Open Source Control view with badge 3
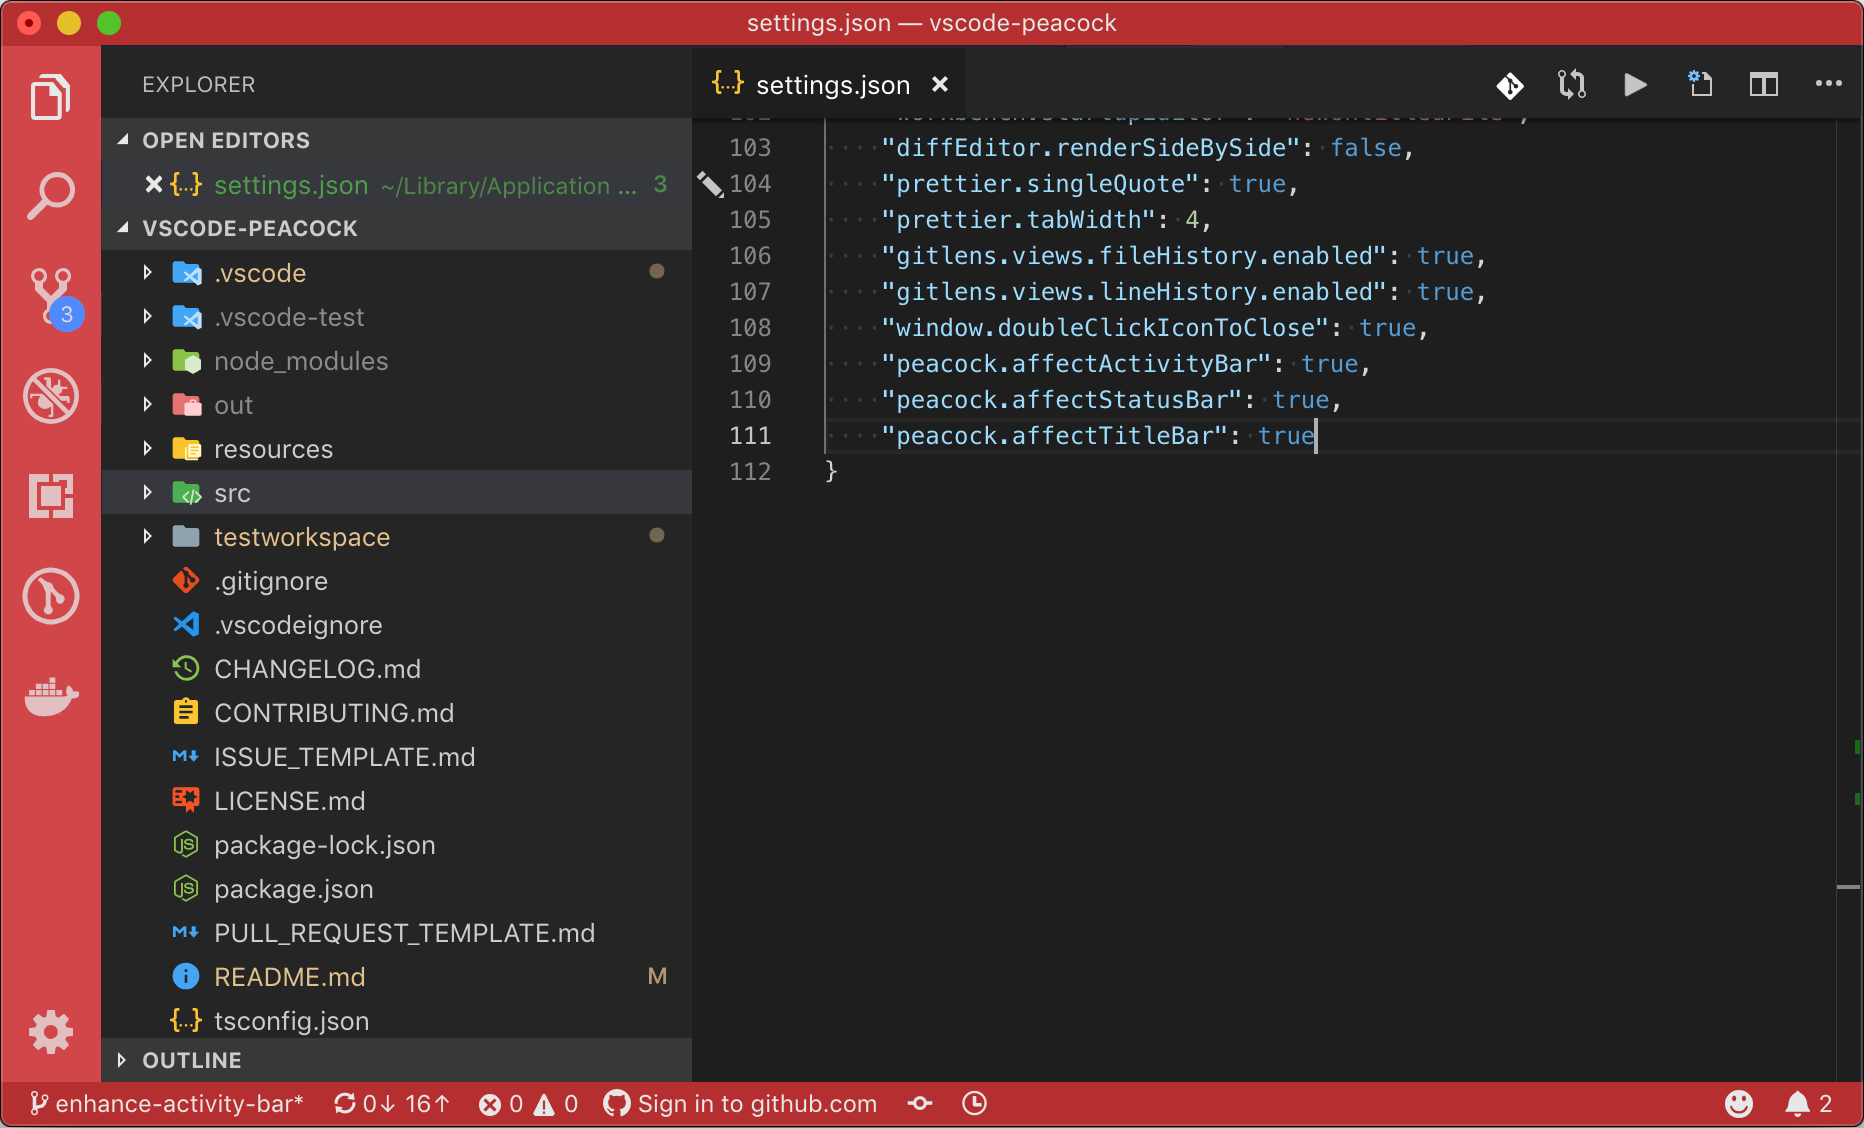The image size is (1864, 1128). (x=53, y=297)
